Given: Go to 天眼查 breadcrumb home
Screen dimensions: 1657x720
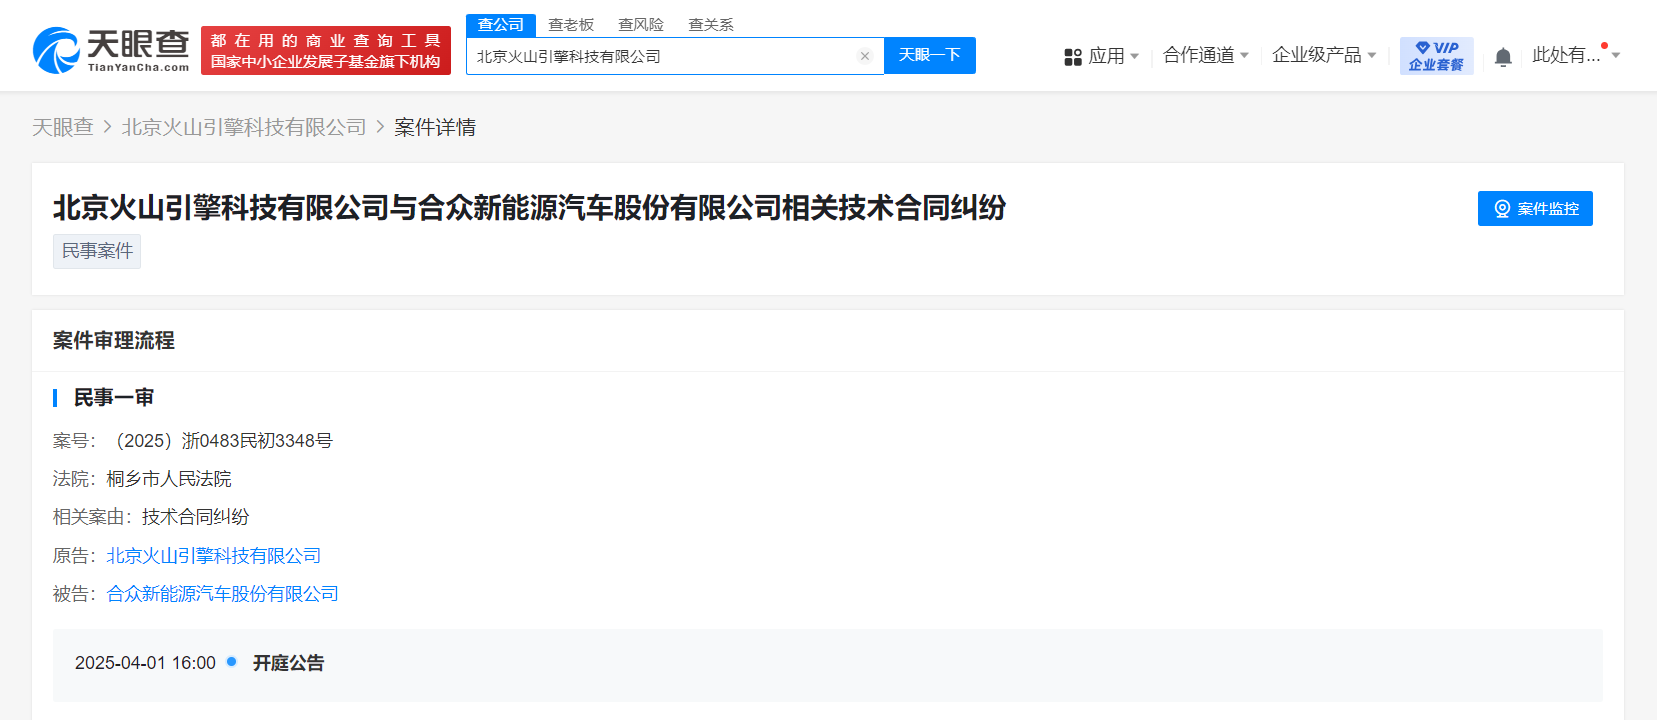Looking at the screenshot, I should pyautogui.click(x=63, y=127).
